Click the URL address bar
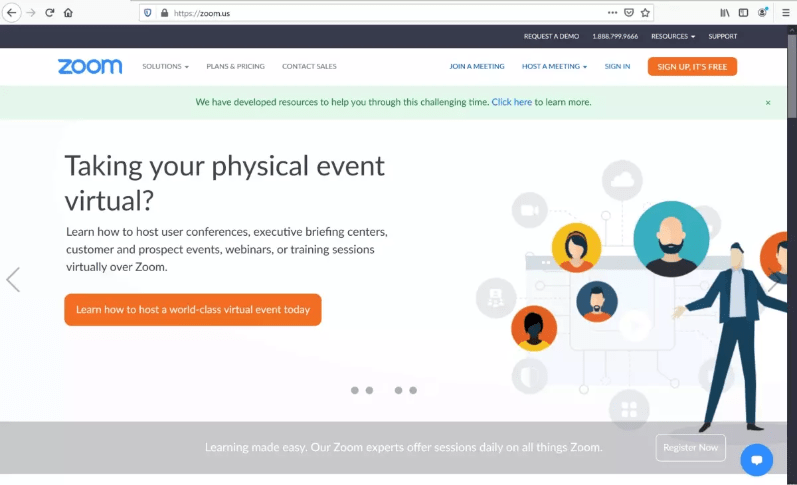 click(x=380, y=13)
